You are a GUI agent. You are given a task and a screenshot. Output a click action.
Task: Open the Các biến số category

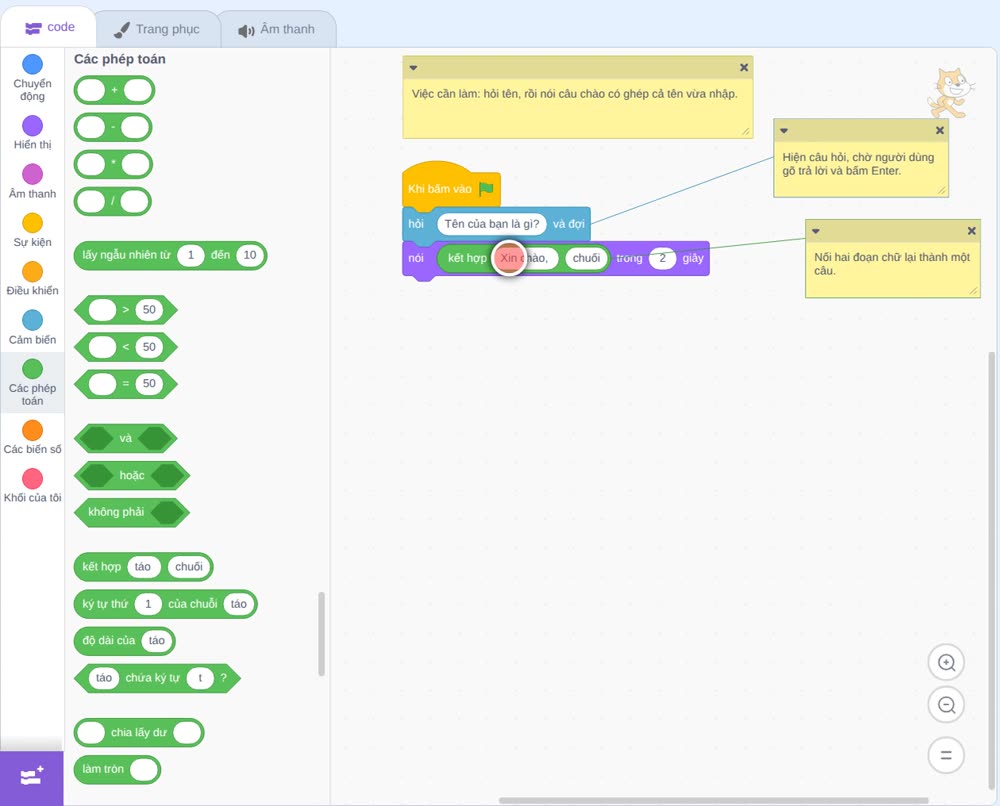tap(32, 437)
